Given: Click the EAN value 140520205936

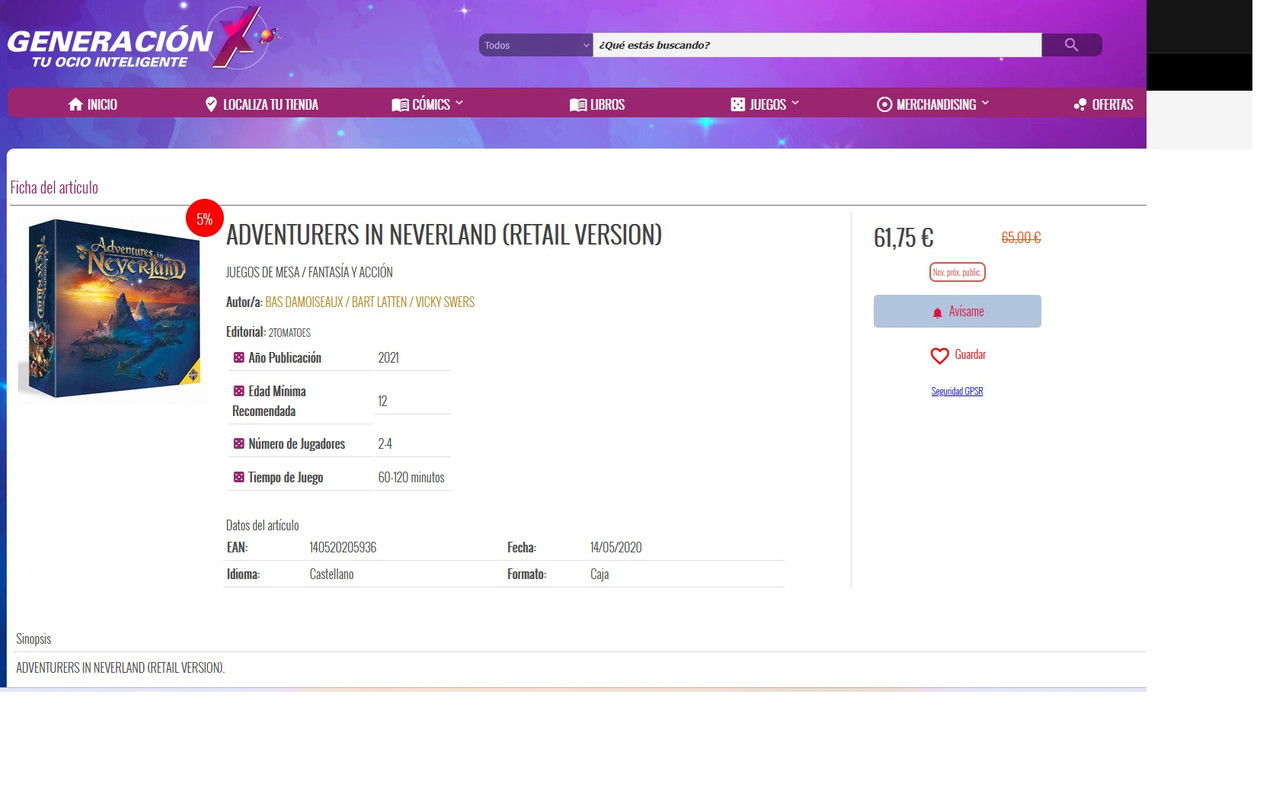Looking at the screenshot, I should 343,547.
